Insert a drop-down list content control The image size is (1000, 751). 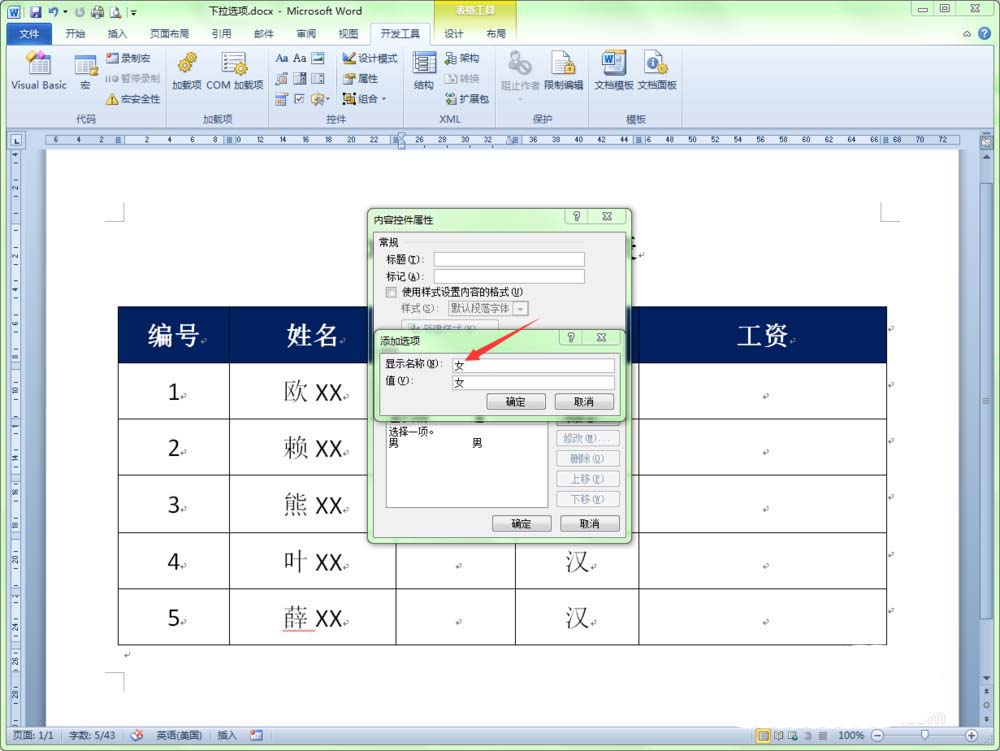318,78
